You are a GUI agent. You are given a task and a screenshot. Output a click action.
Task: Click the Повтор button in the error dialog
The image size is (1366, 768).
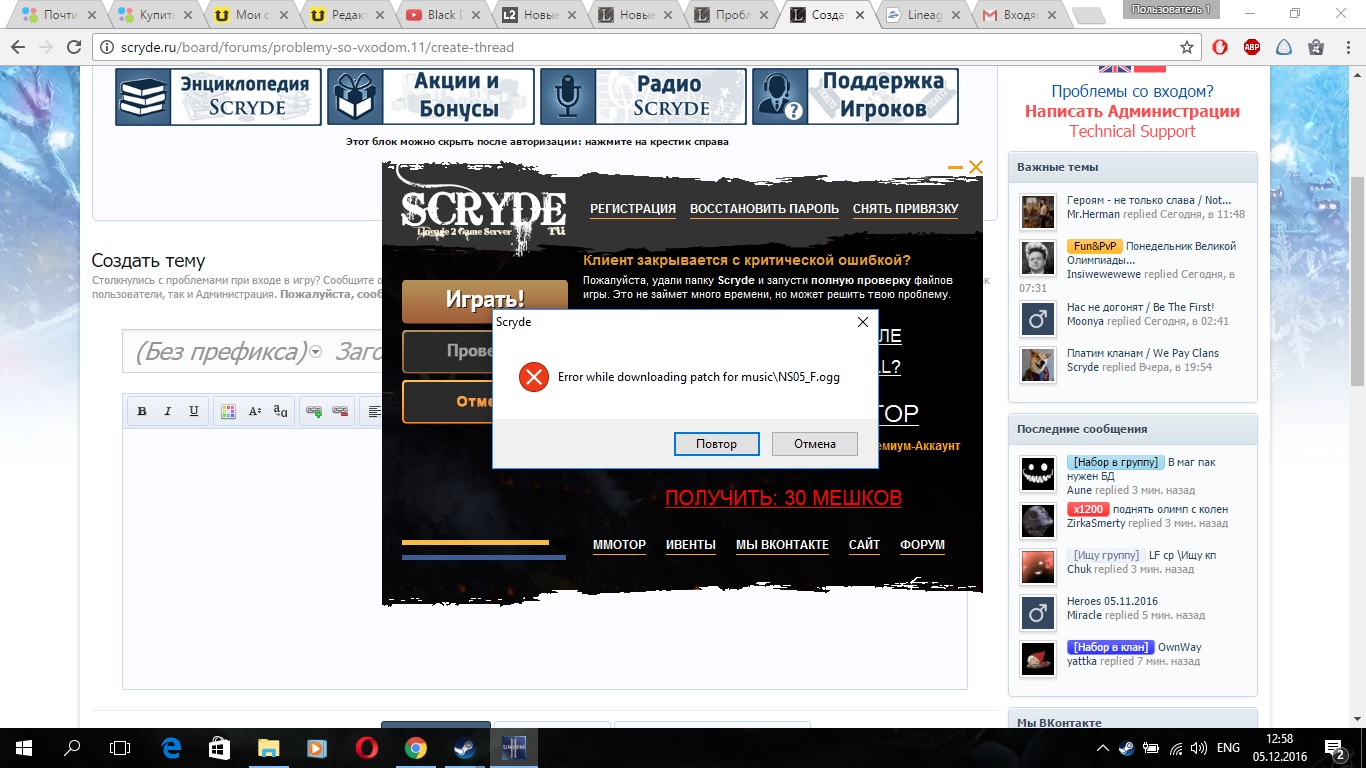716,444
